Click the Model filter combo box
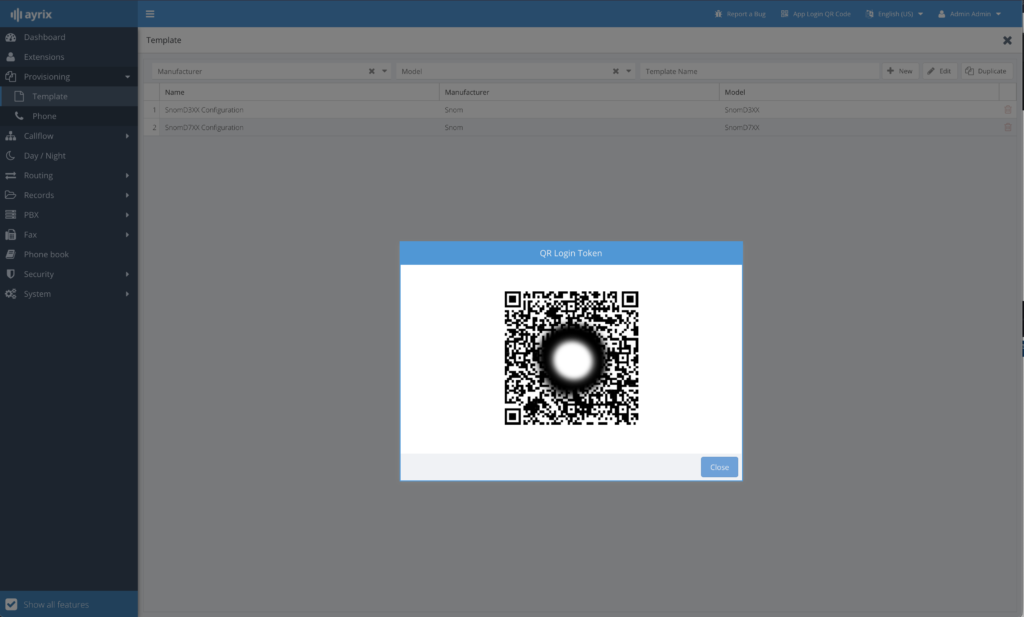The height and width of the screenshot is (617, 1024). (x=515, y=71)
